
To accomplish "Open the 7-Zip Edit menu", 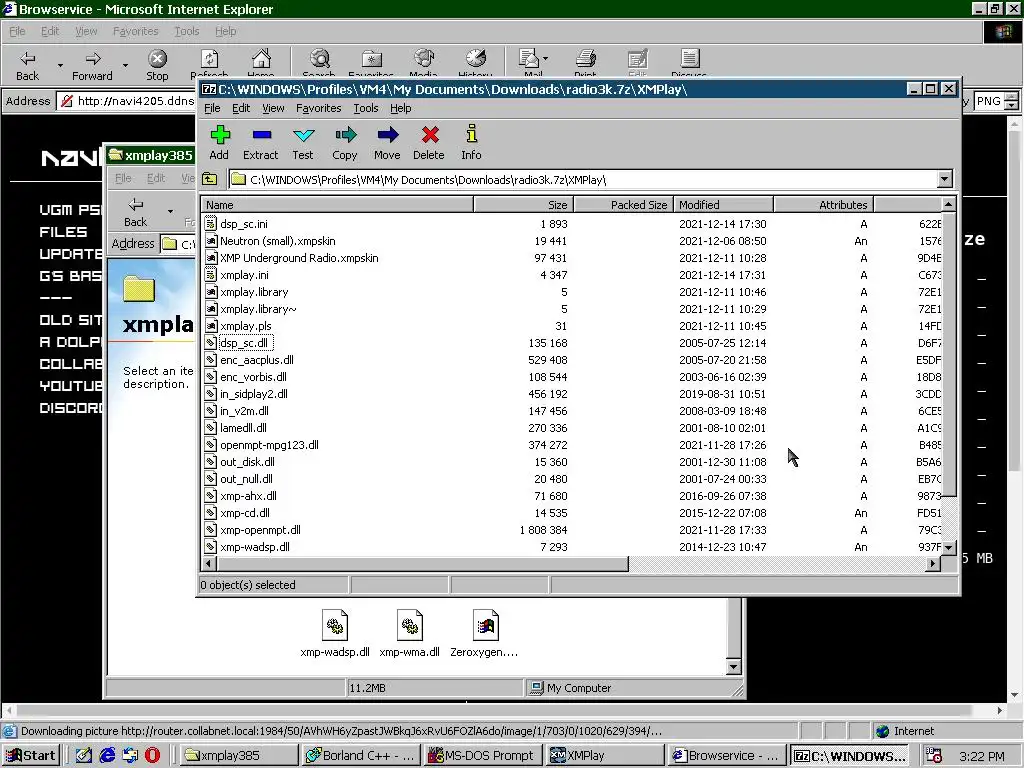I will (241, 108).
